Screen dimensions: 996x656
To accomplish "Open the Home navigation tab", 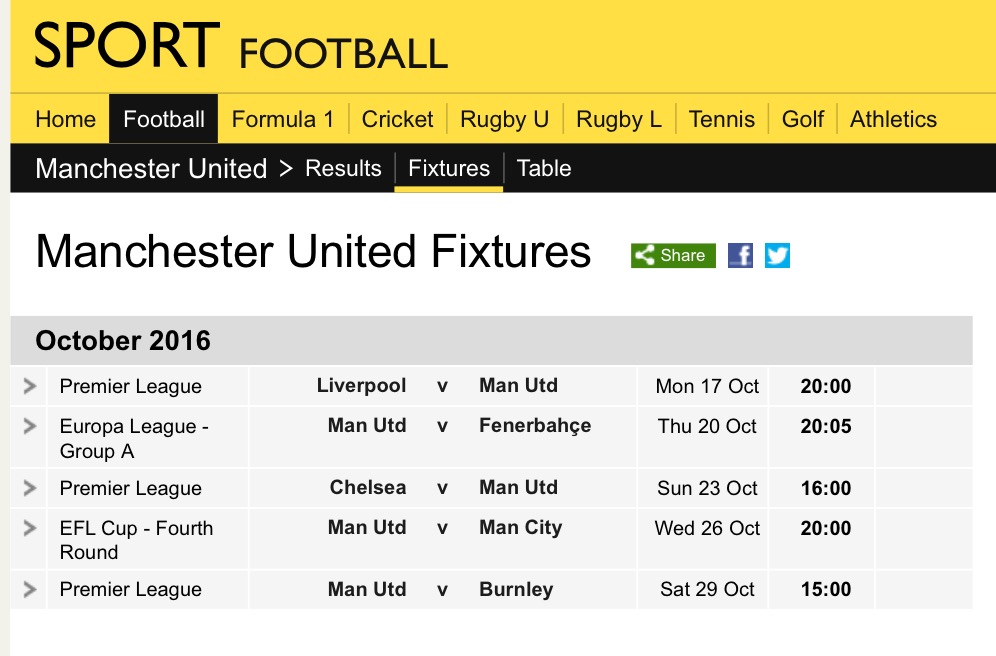I will 65,120.
